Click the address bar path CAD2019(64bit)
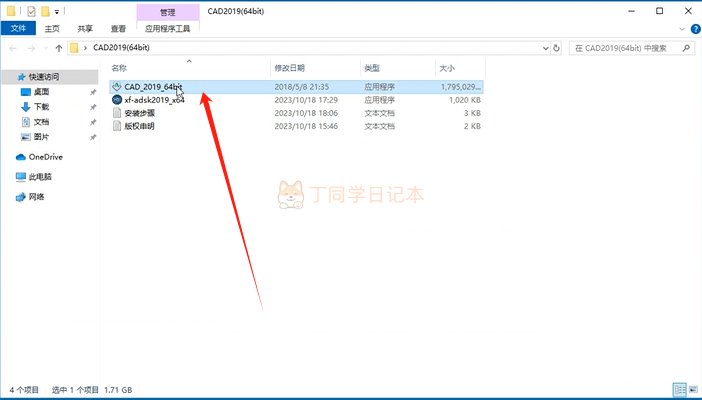The height and width of the screenshot is (400, 702). 121,47
